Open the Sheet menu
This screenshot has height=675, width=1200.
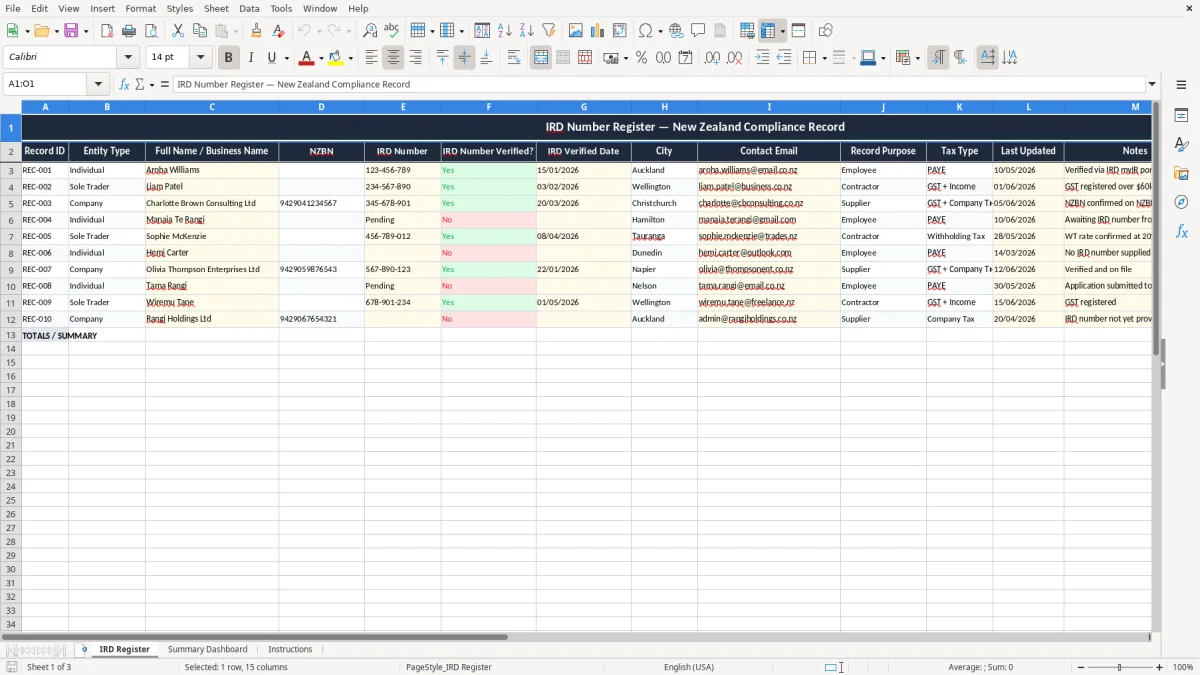click(x=216, y=8)
